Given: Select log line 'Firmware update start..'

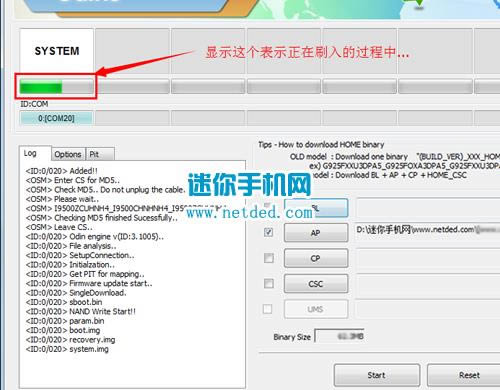Looking at the screenshot, I should click(x=89, y=284).
